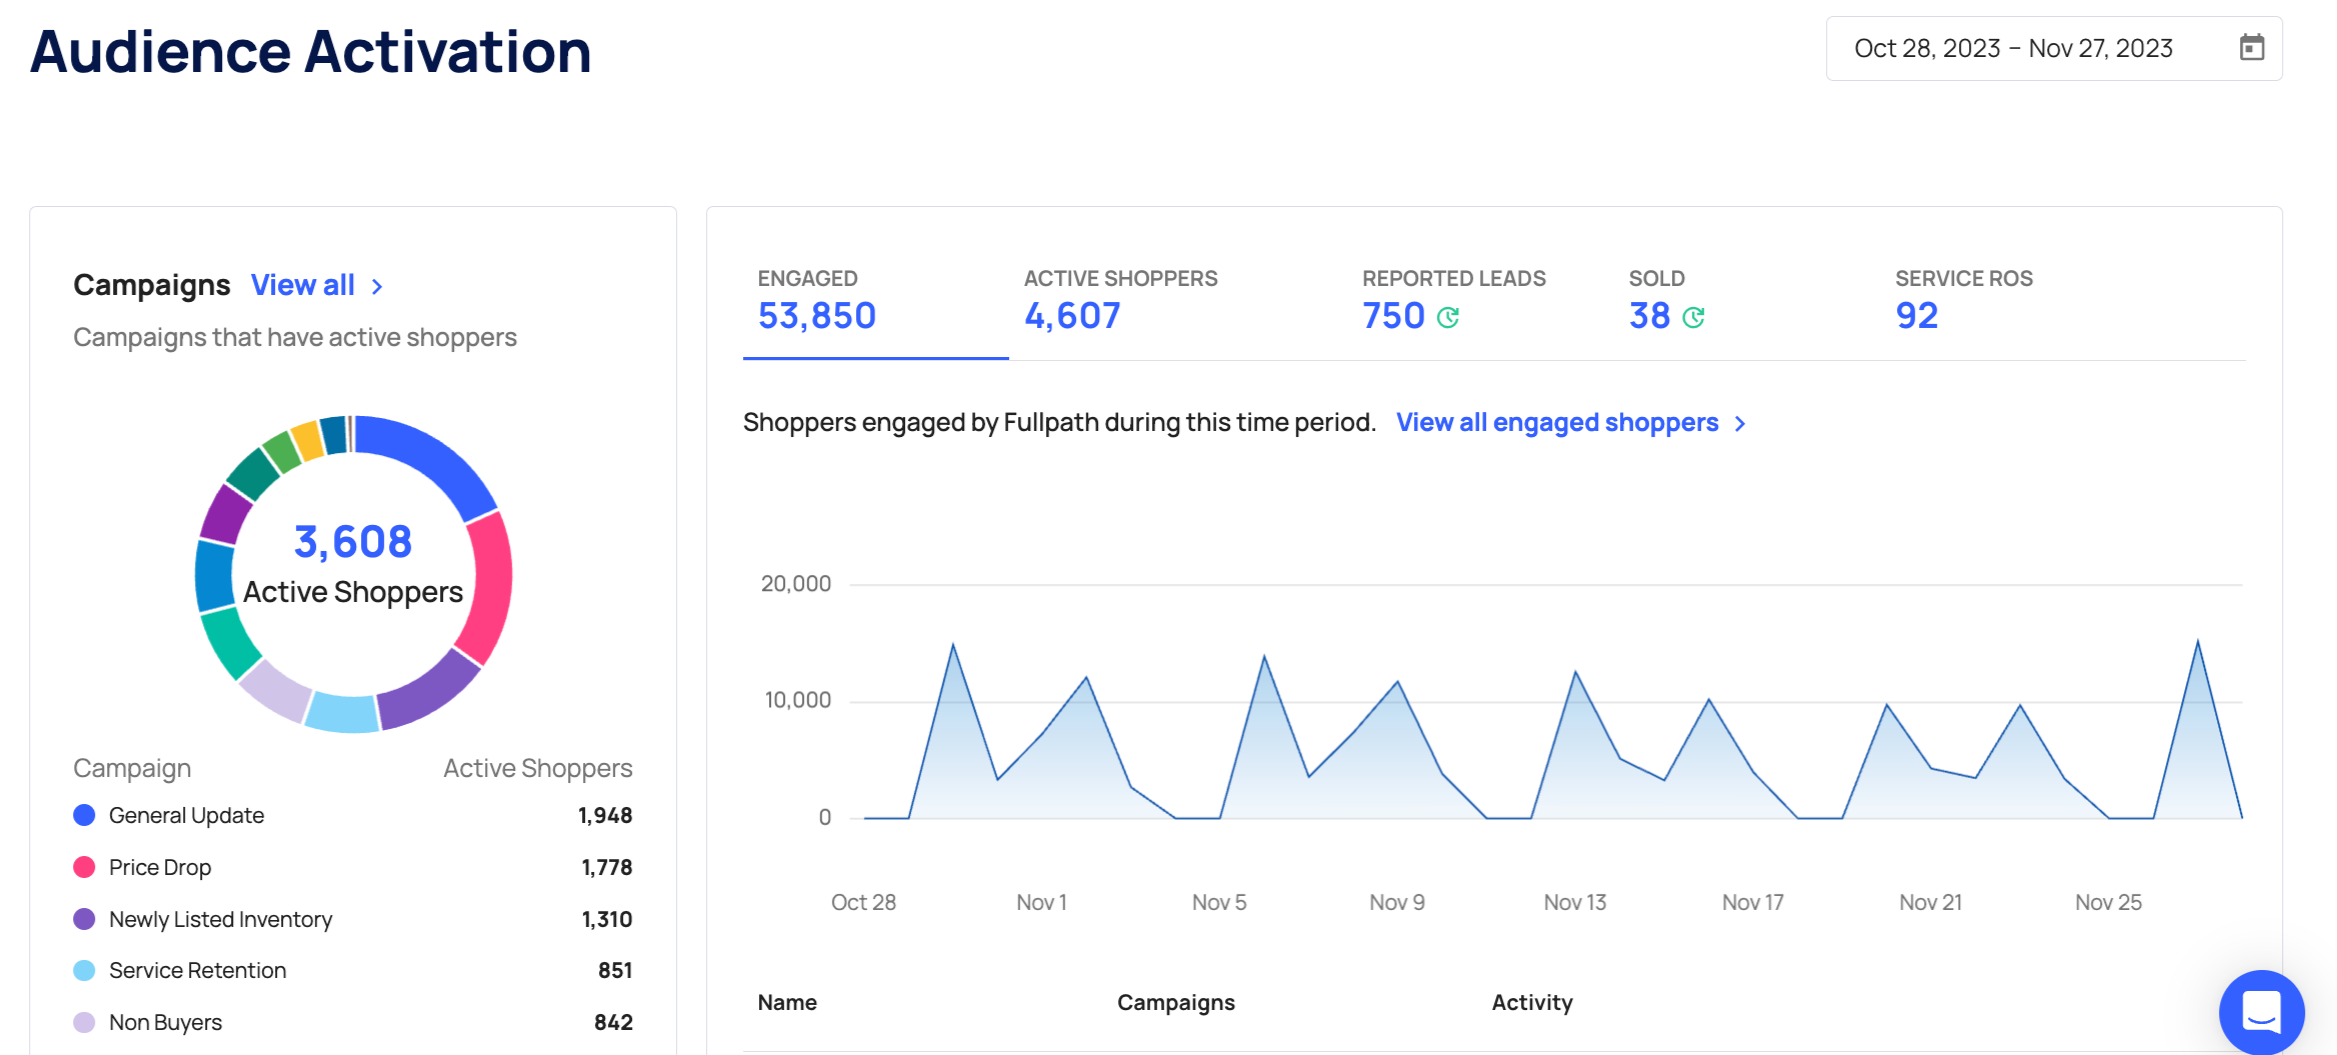
Task: Select the Service Retention campaign row
Action: click(352, 971)
